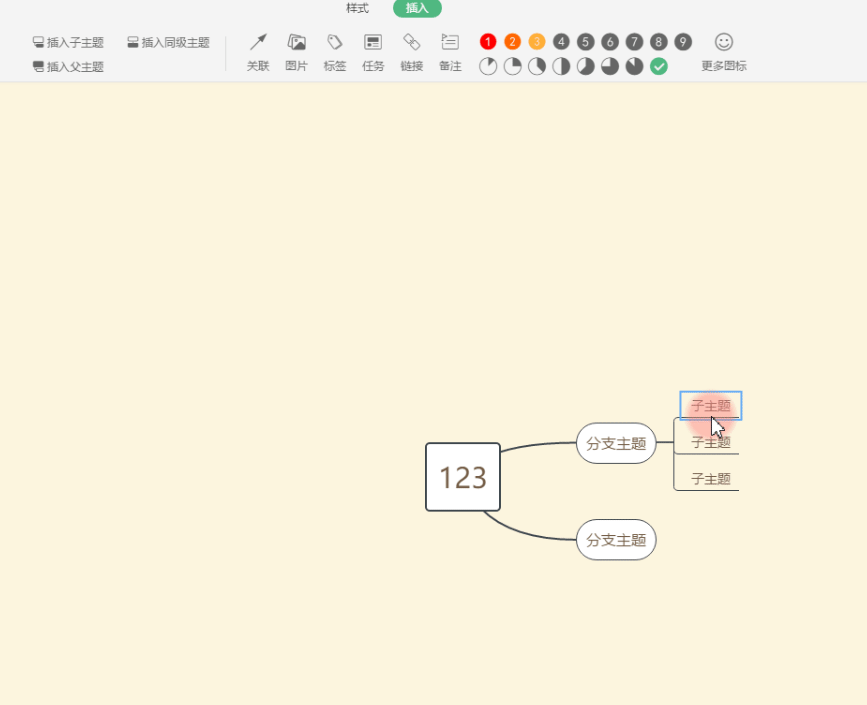Click the 插入同级主题 button
The width and height of the screenshot is (867, 705).
click(x=170, y=42)
